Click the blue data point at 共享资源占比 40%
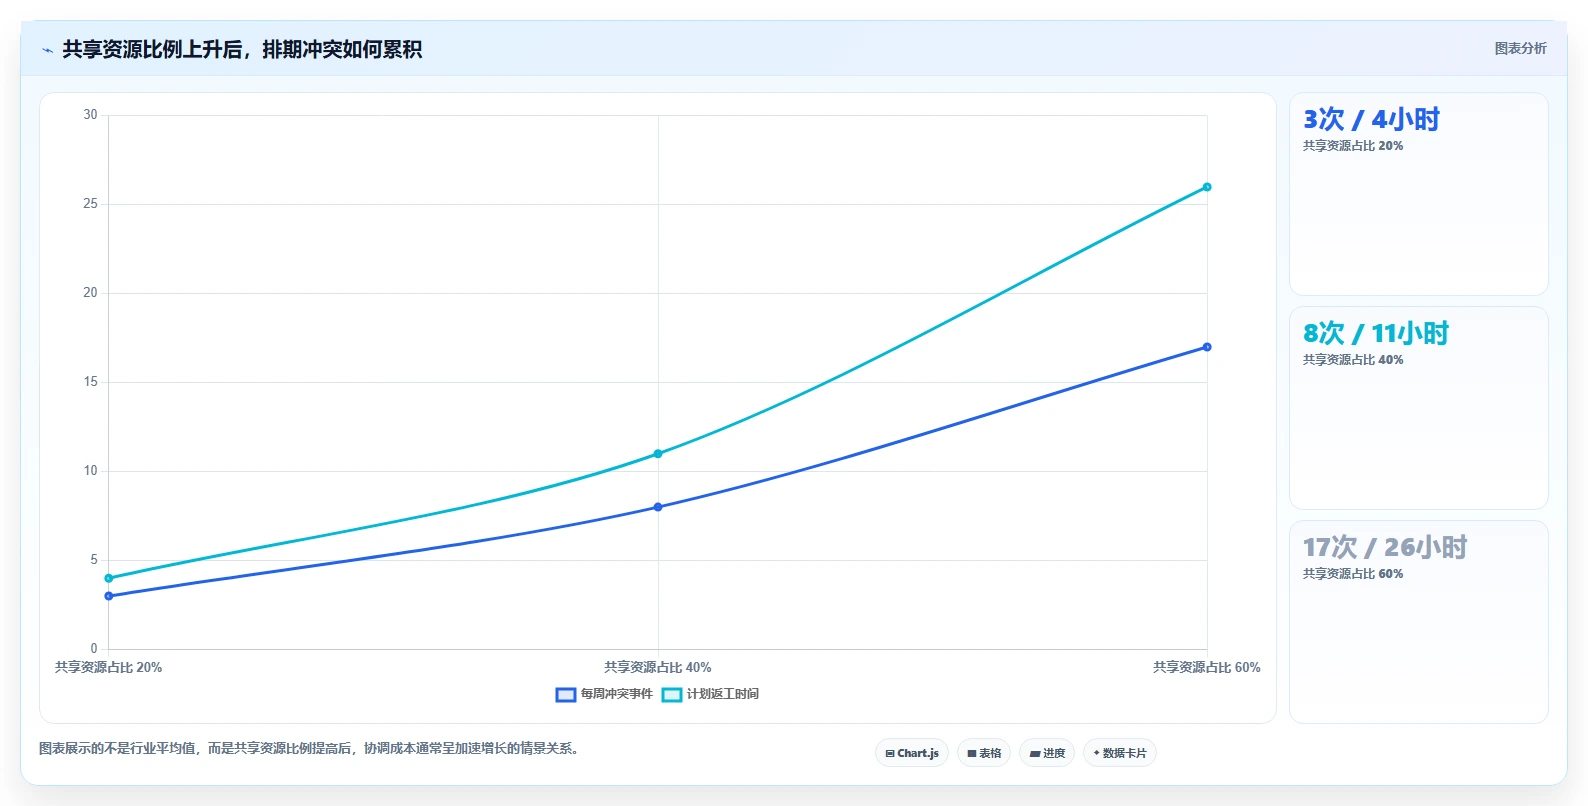1588x806 pixels. [x=658, y=507]
